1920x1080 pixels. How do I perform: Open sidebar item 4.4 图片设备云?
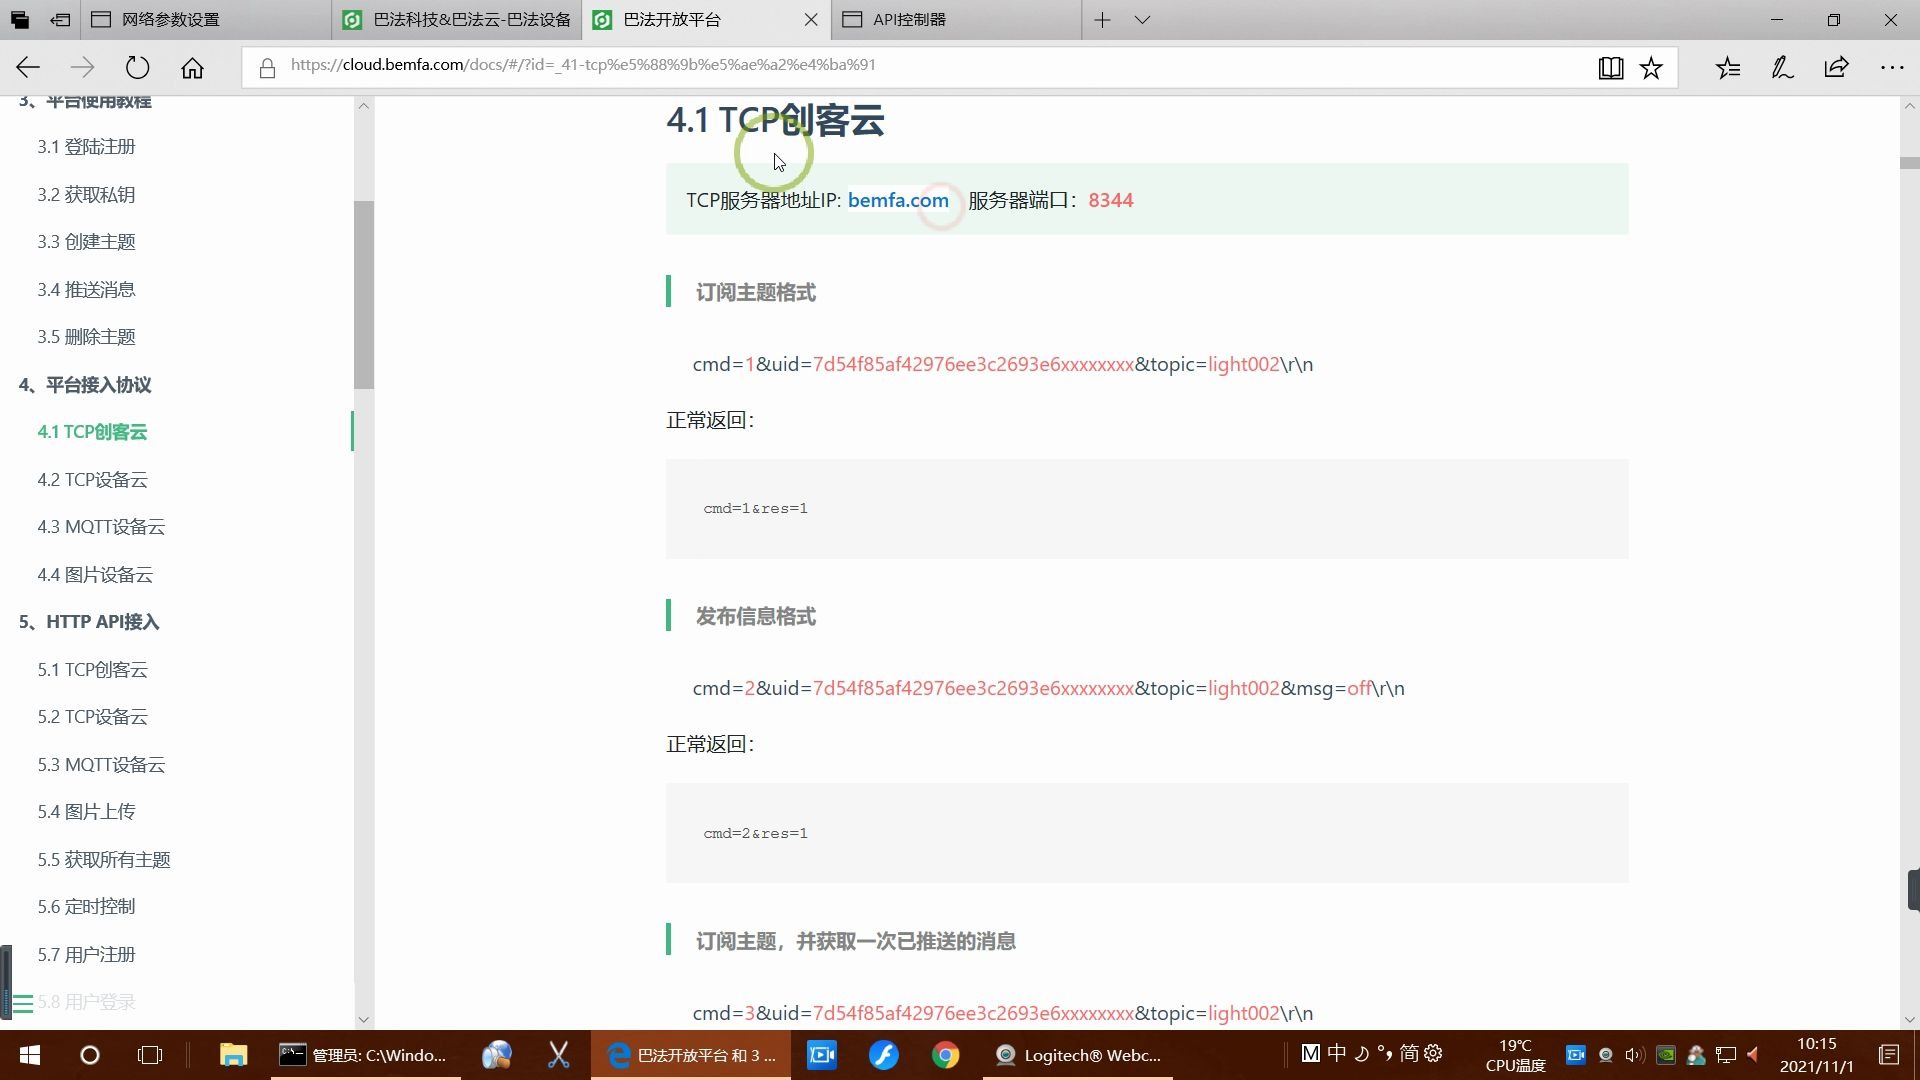click(x=95, y=575)
